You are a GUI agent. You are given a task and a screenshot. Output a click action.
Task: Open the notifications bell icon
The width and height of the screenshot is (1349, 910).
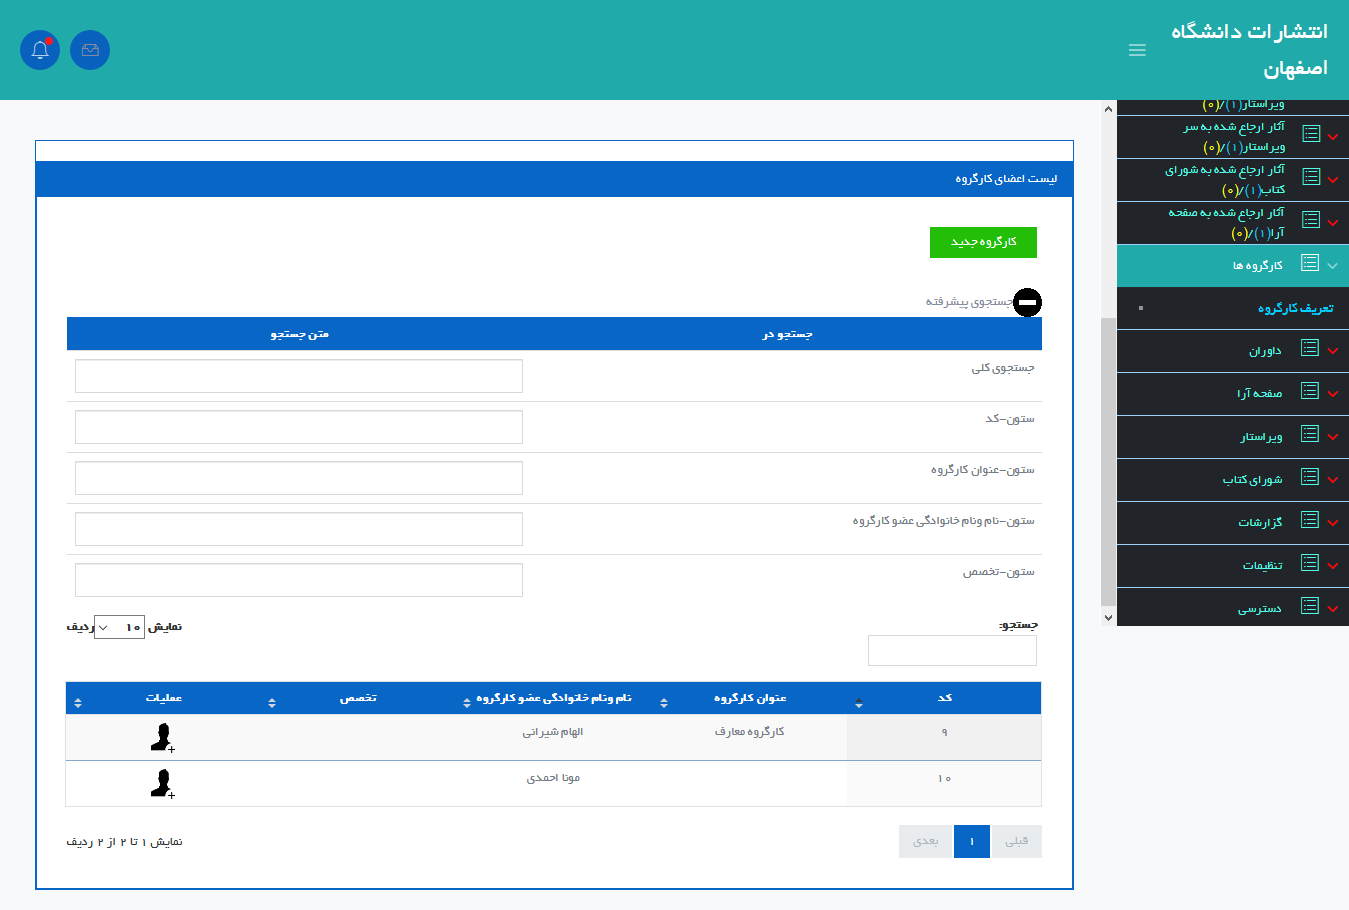[40, 50]
